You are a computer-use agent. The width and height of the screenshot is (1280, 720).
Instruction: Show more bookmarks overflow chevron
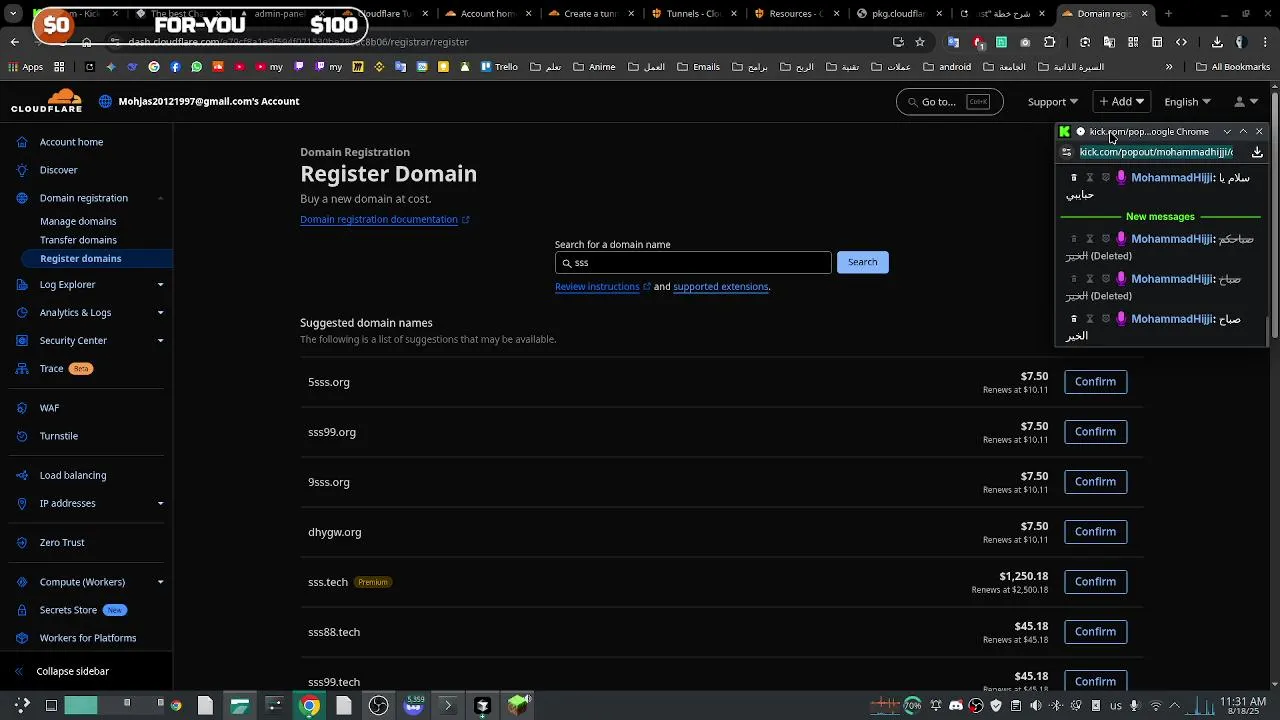[x=1169, y=67]
